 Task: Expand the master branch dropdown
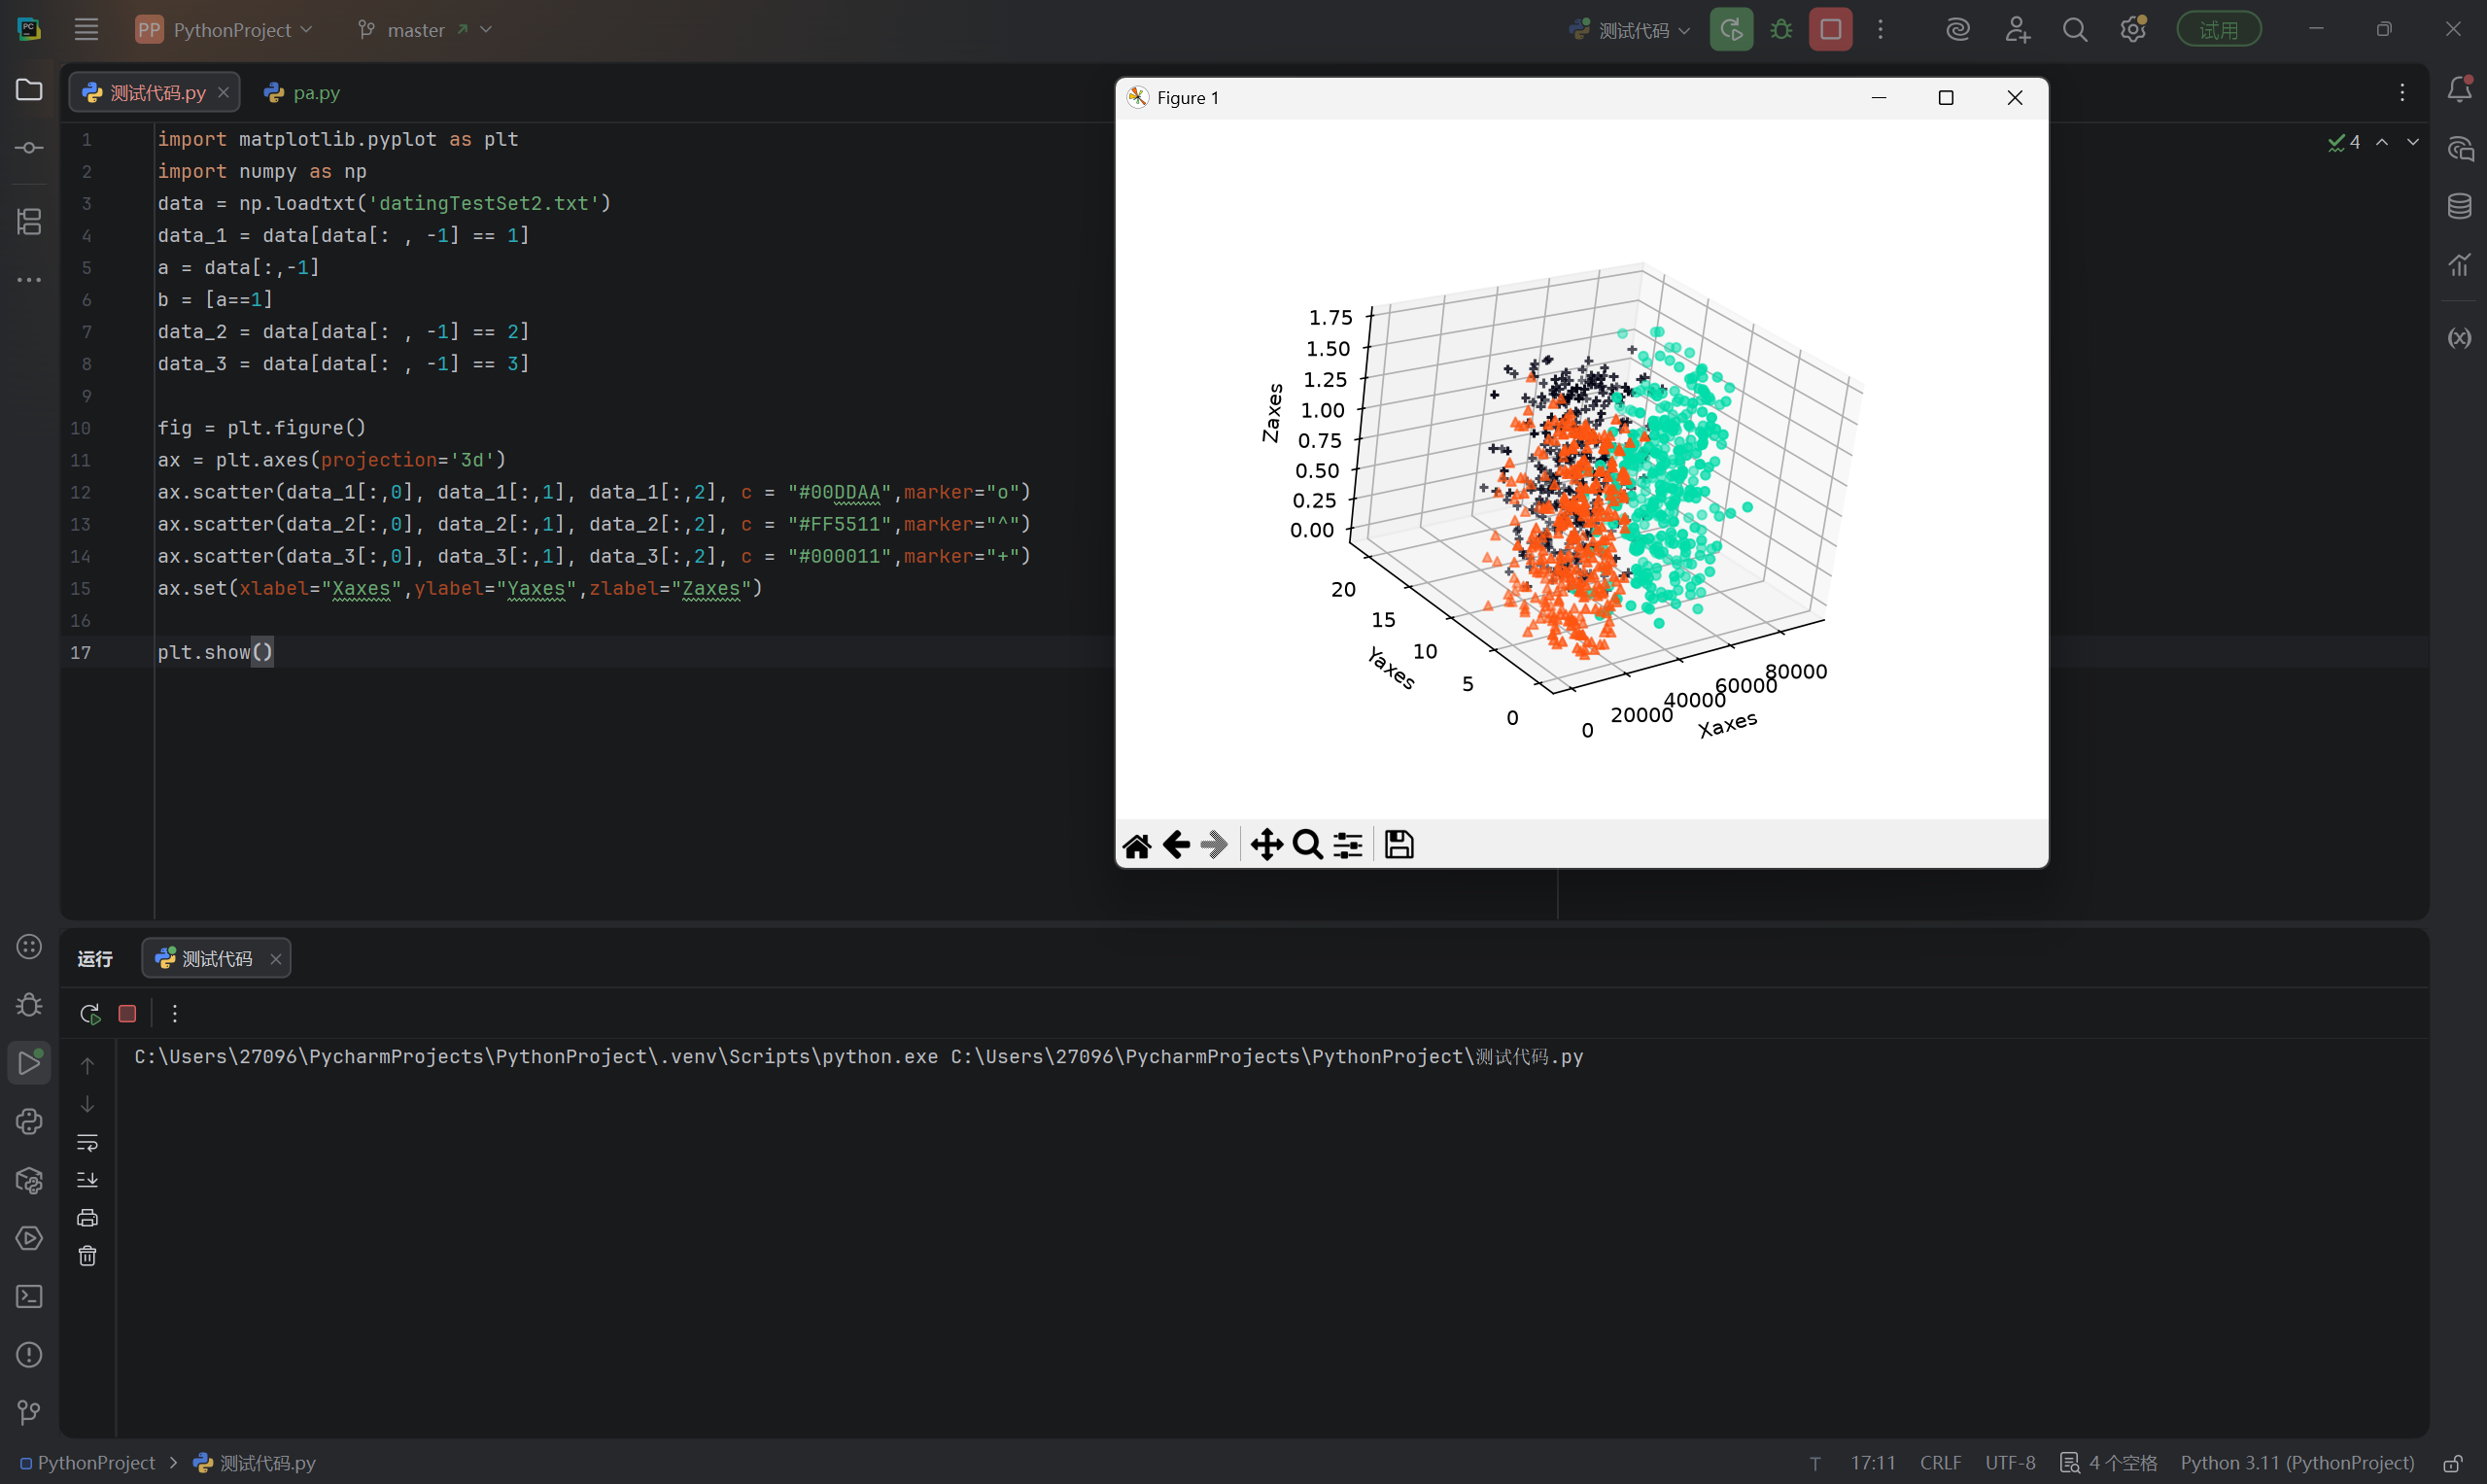(x=425, y=30)
